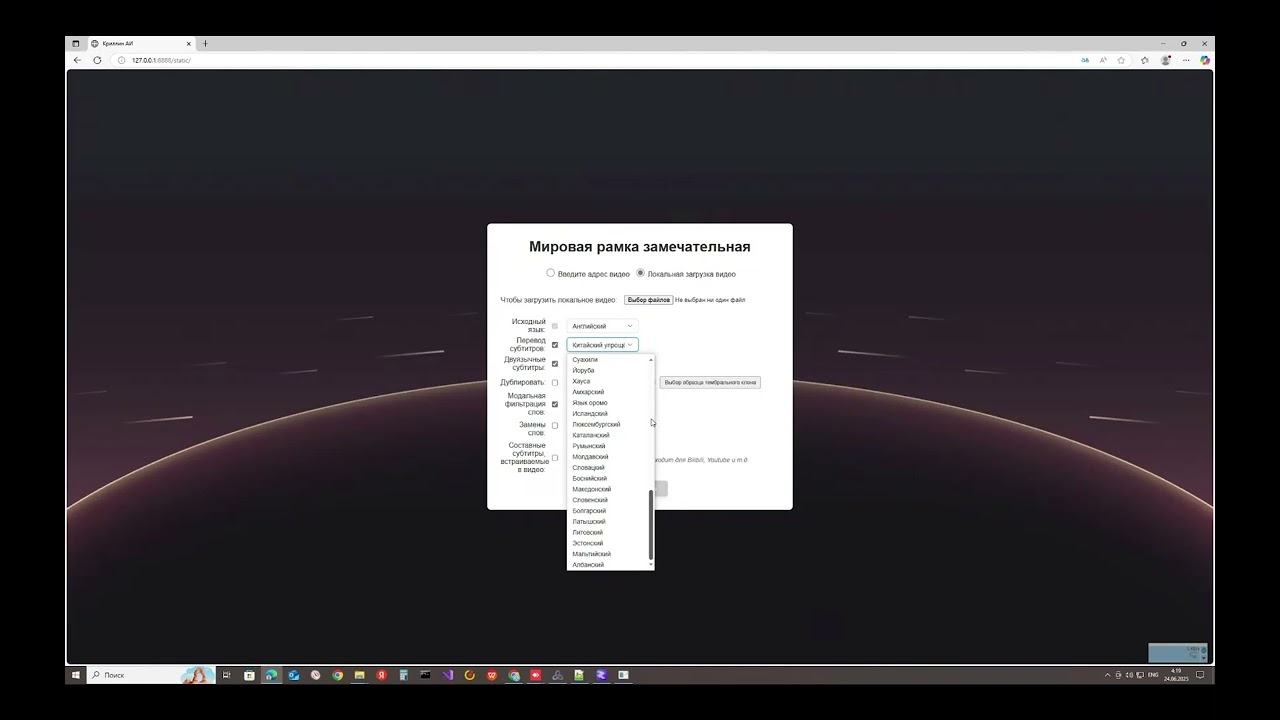Choose Македонский in the language list
1280x720 pixels.
click(x=608, y=489)
